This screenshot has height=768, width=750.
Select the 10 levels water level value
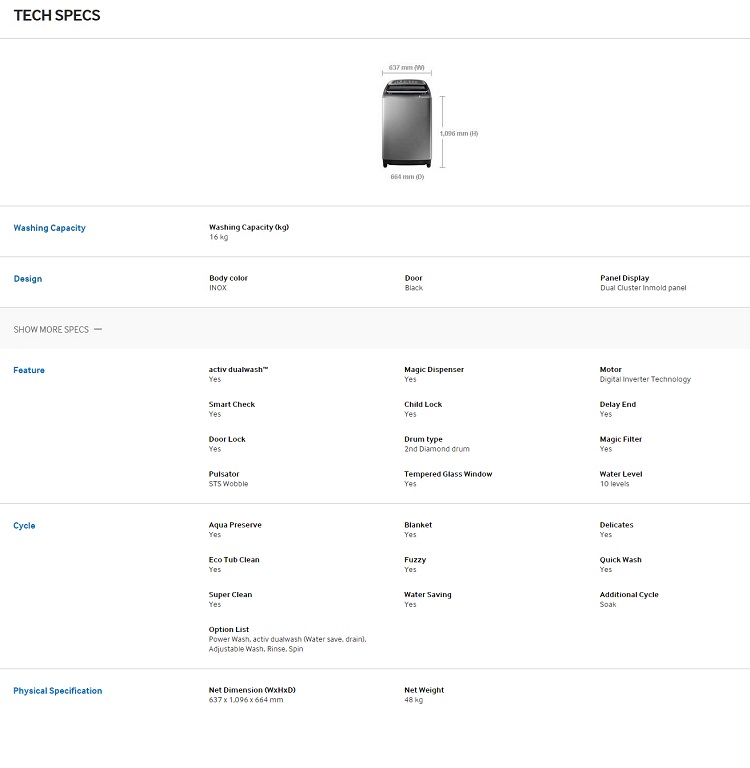click(x=614, y=484)
